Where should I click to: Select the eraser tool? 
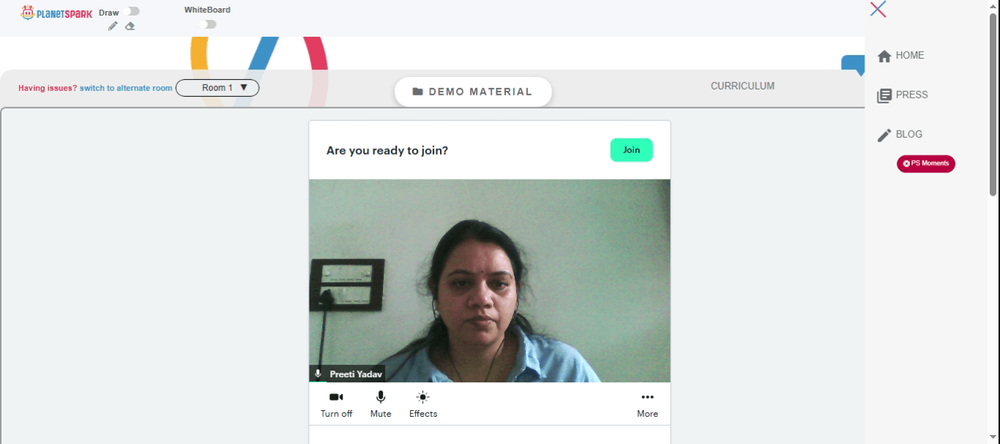(130, 26)
